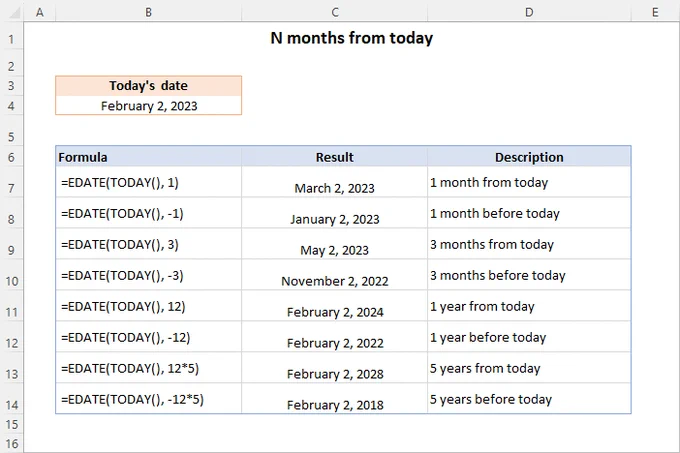Select formula cell '=EDATE(TODAY(), -3)'
The width and height of the screenshot is (680, 453).
(x=148, y=275)
